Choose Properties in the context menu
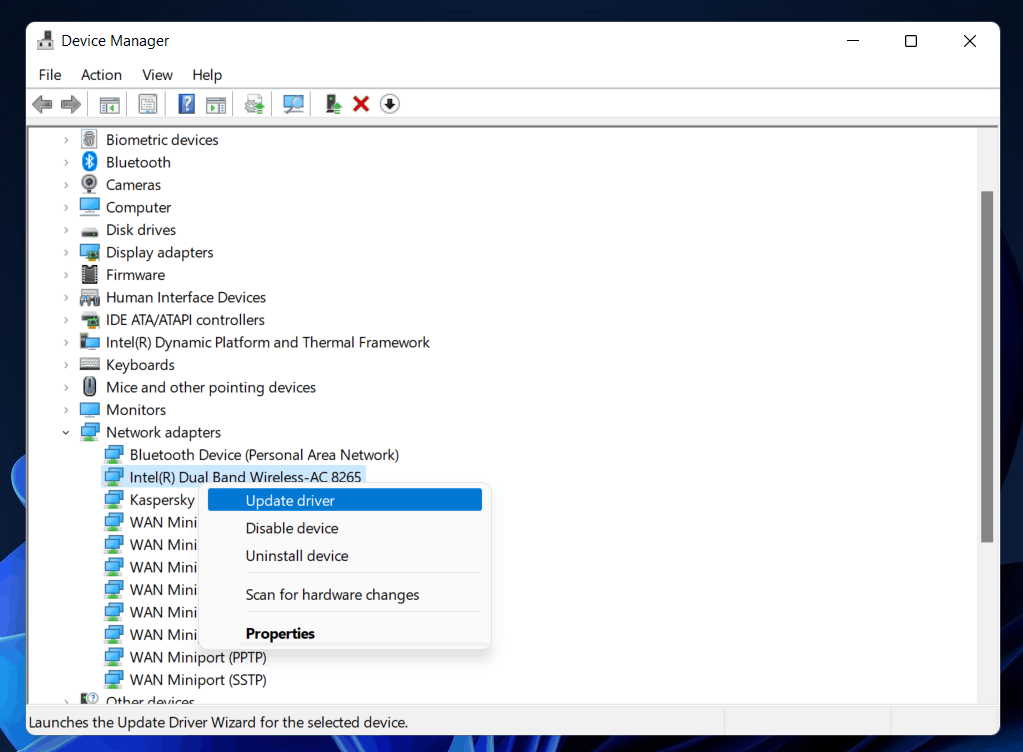 [x=280, y=634]
